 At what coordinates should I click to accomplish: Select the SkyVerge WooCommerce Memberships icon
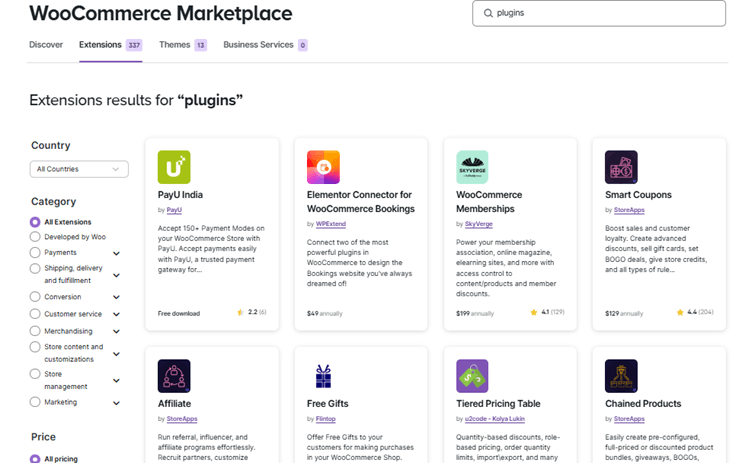[472, 167]
